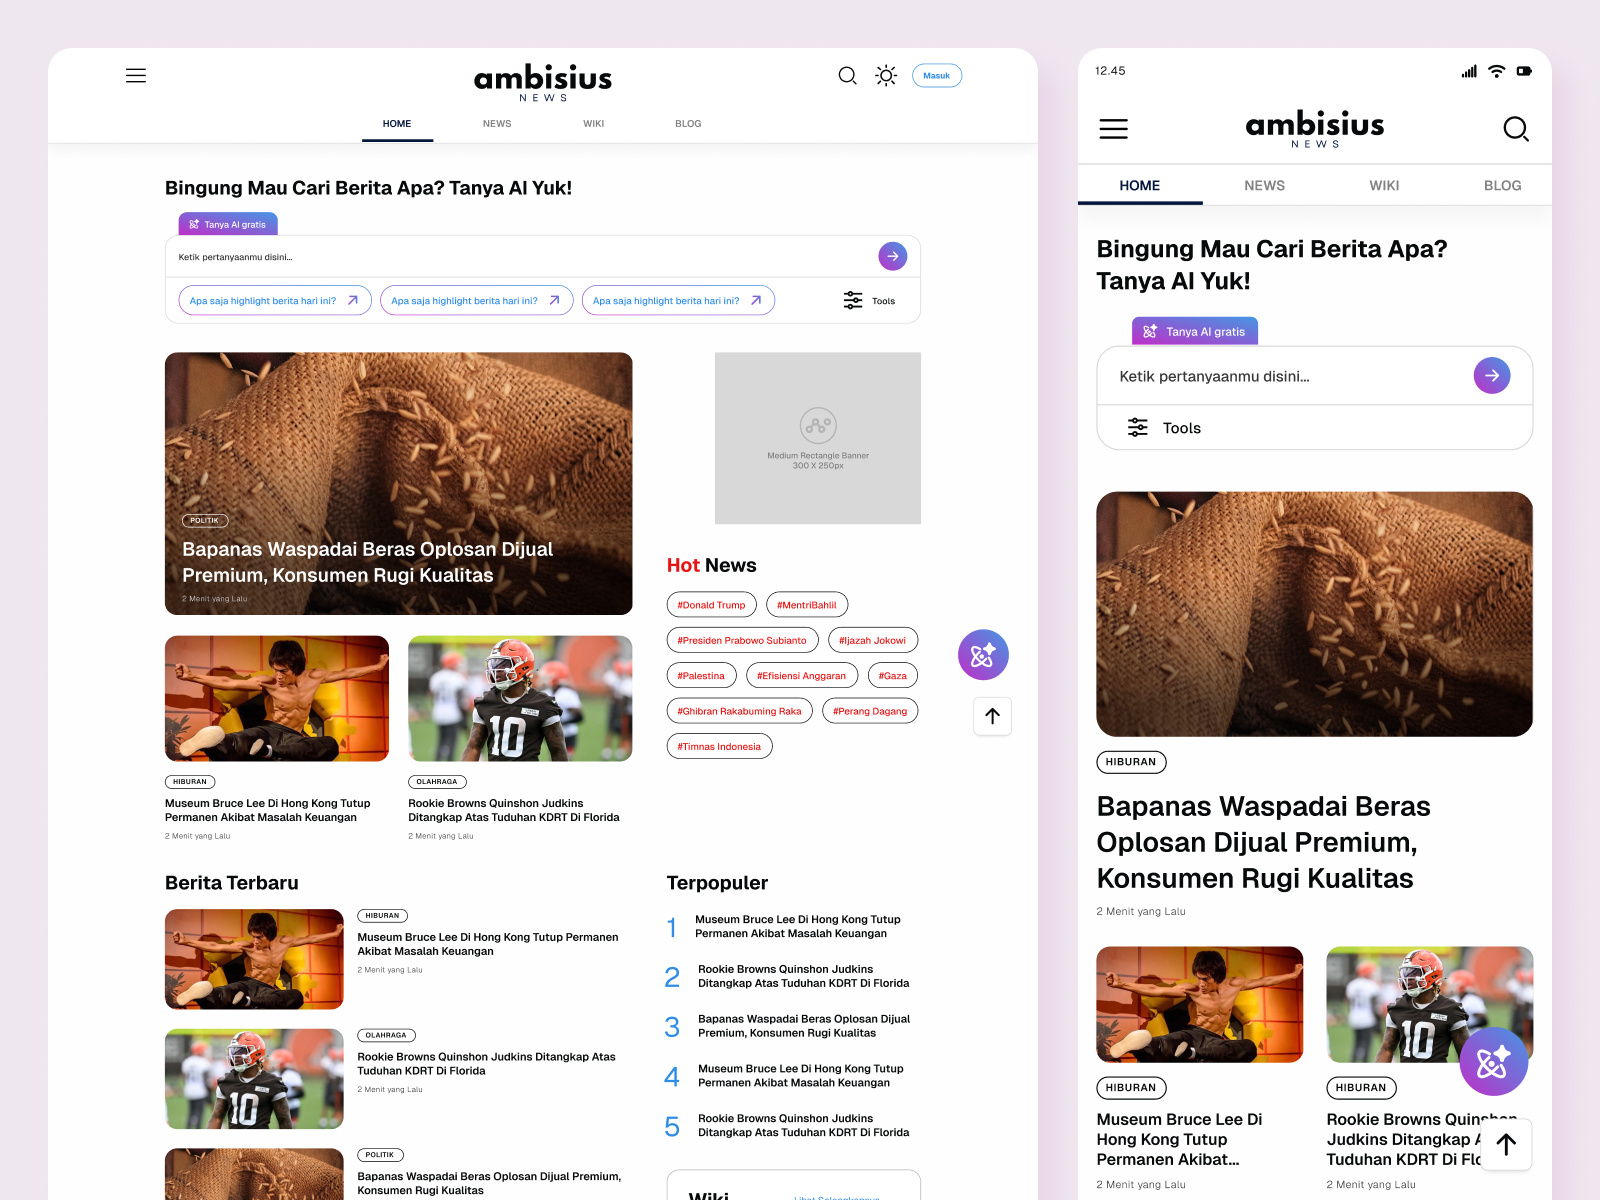Submit the AI question with the arrow icon
The image size is (1600, 1200).
click(892, 256)
